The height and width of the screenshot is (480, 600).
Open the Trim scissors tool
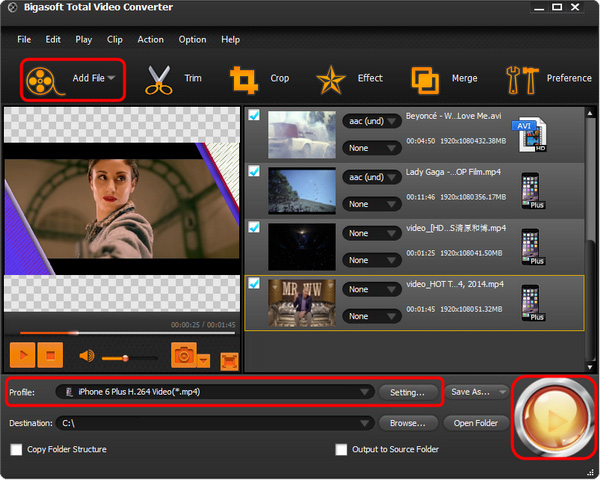[x=158, y=80]
